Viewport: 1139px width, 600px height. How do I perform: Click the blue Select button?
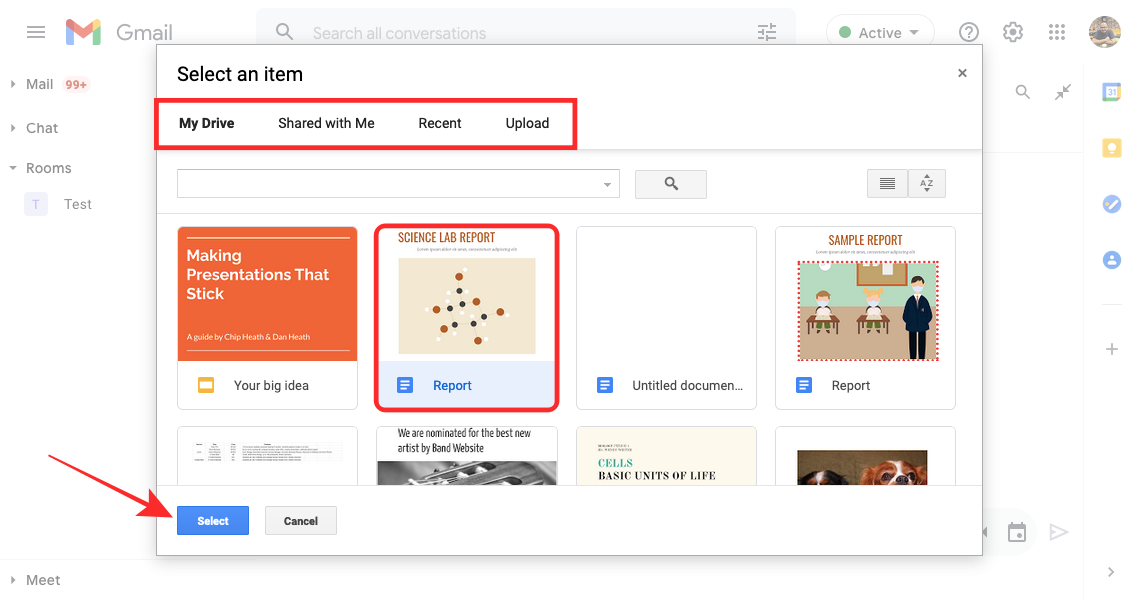coord(213,521)
